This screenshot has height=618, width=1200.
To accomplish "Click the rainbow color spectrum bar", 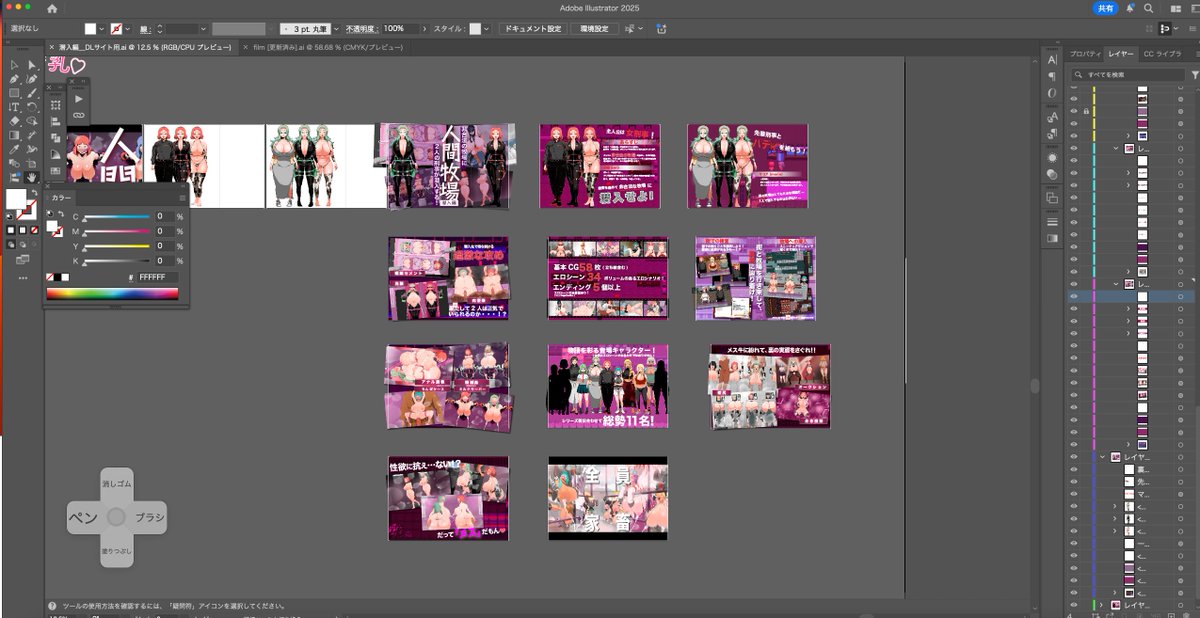I will click(112, 294).
